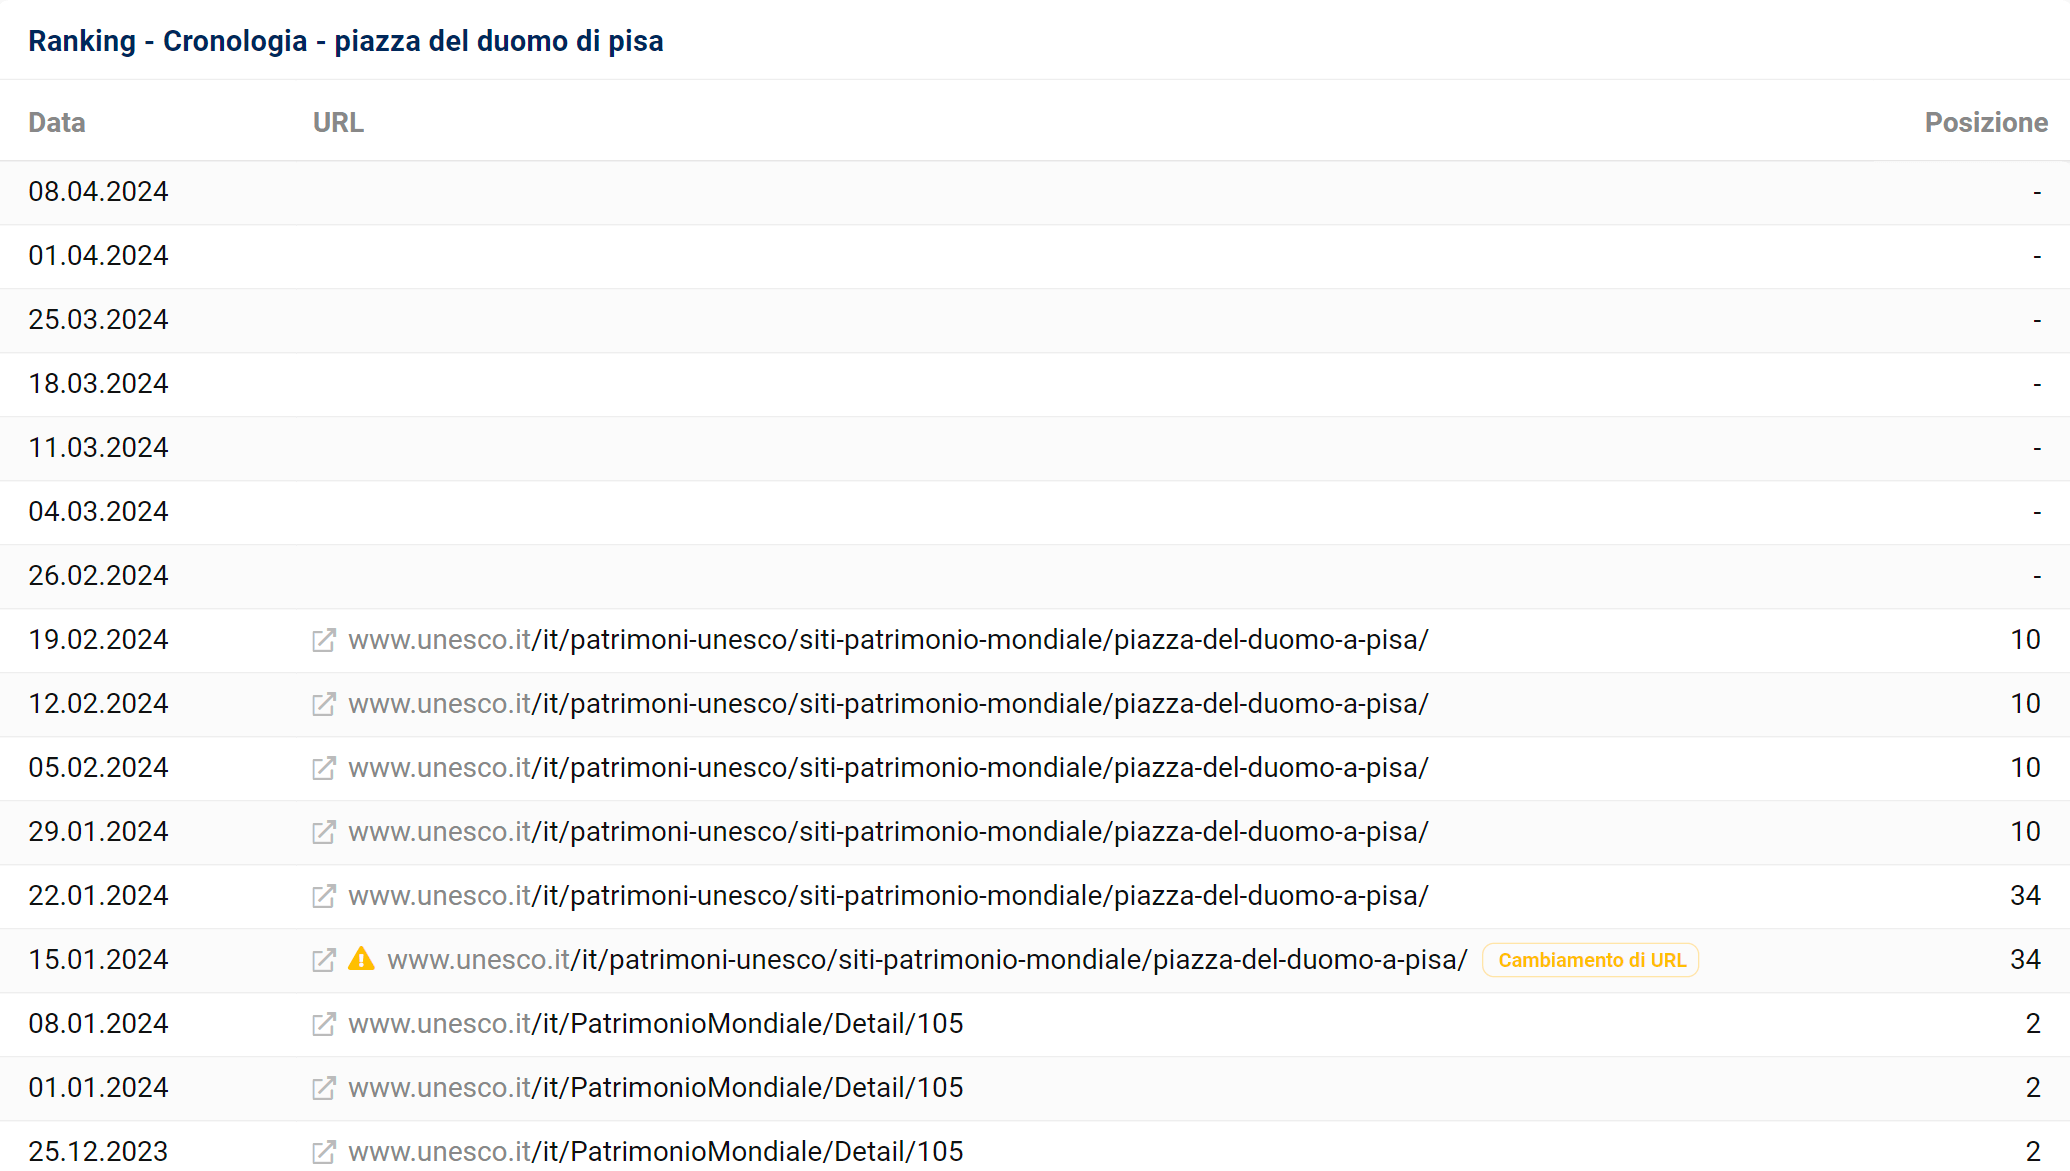The height and width of the screenshot is (1171, 2070).
Task: Select date cell 26.02.2024
Action: tap(98, 576)
